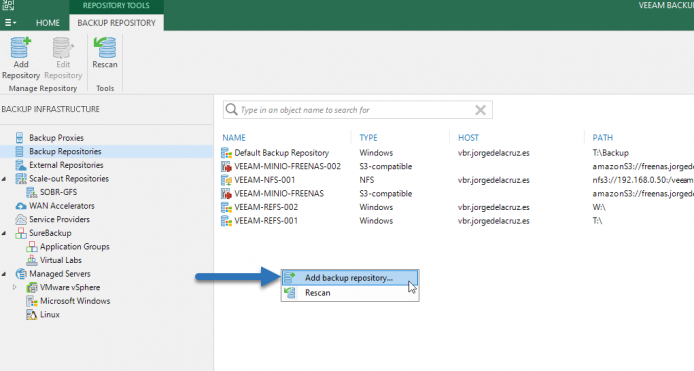The height and width of the screenshot is (371, 694).
Task: Click the VEEAM-NFS-001 repository icon
Action: [x=226, y=180]
